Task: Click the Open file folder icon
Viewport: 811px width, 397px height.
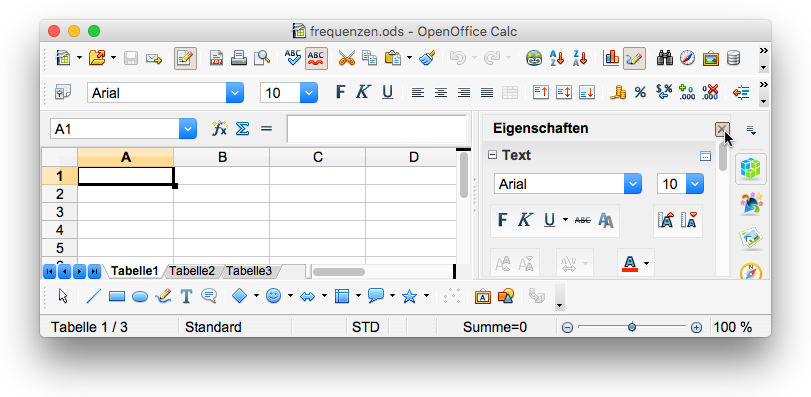Action: tap(97, 58)
